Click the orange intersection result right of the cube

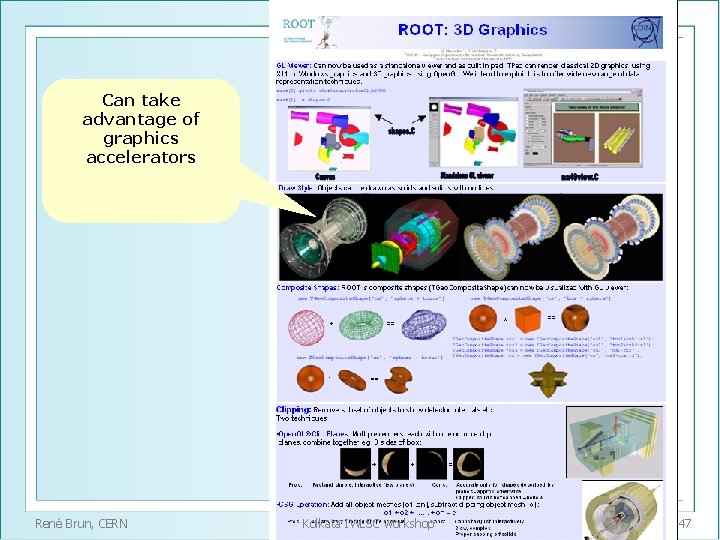point(575,318)
